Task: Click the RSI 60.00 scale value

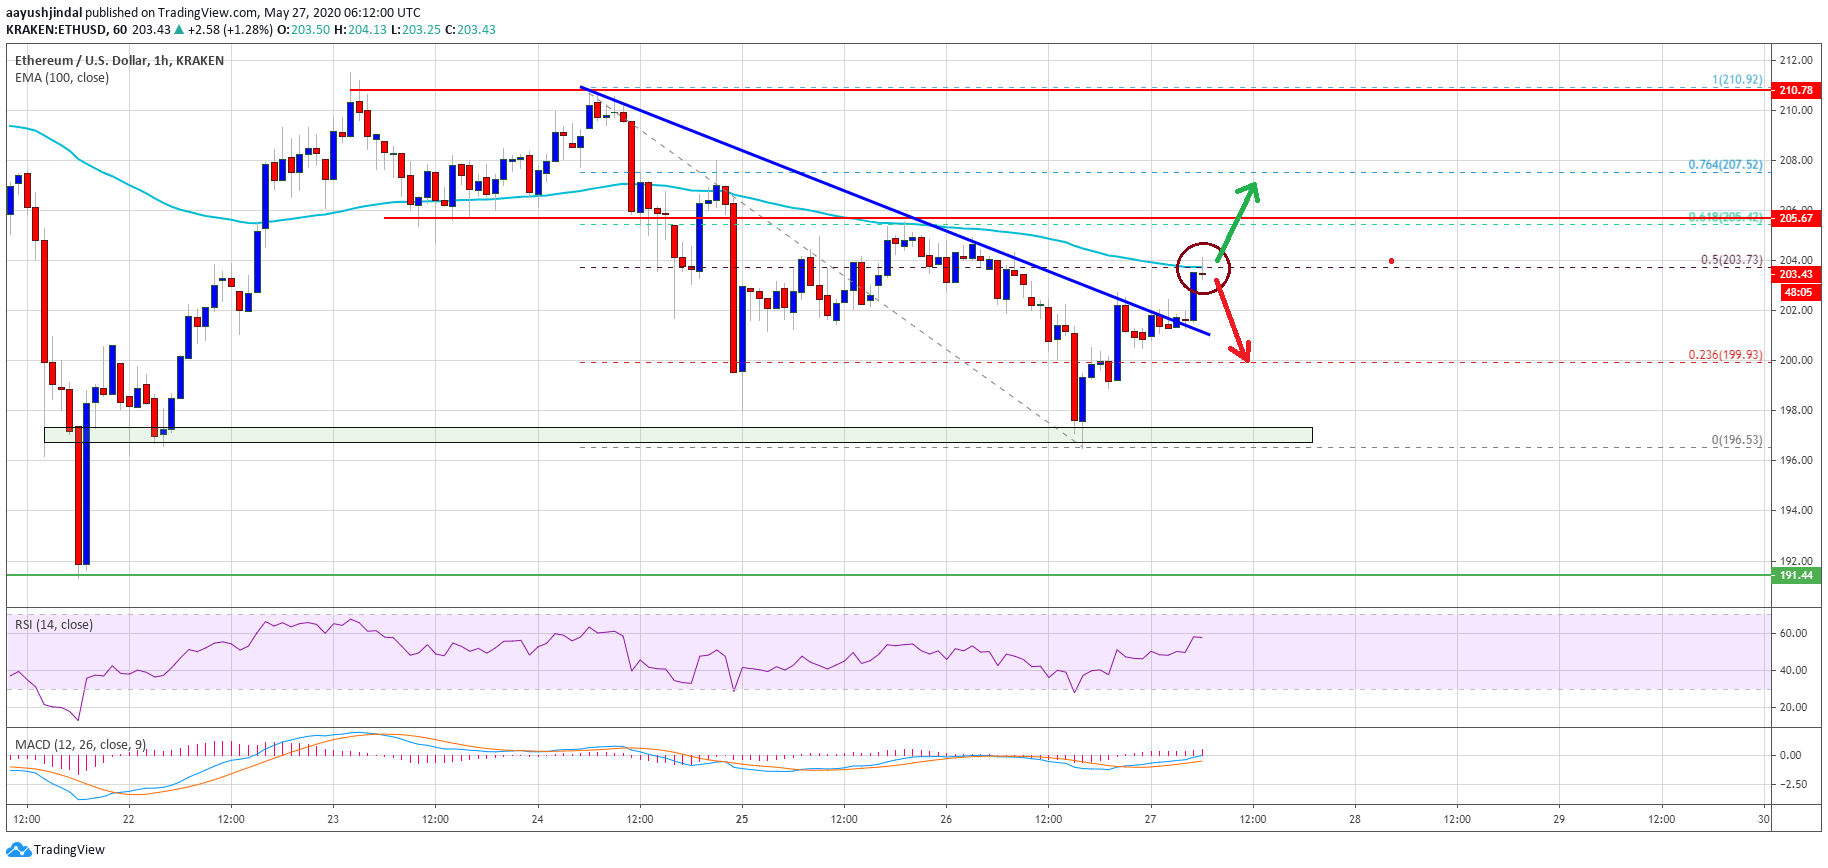Action: pyautogui.click(x=1793, y=633)
